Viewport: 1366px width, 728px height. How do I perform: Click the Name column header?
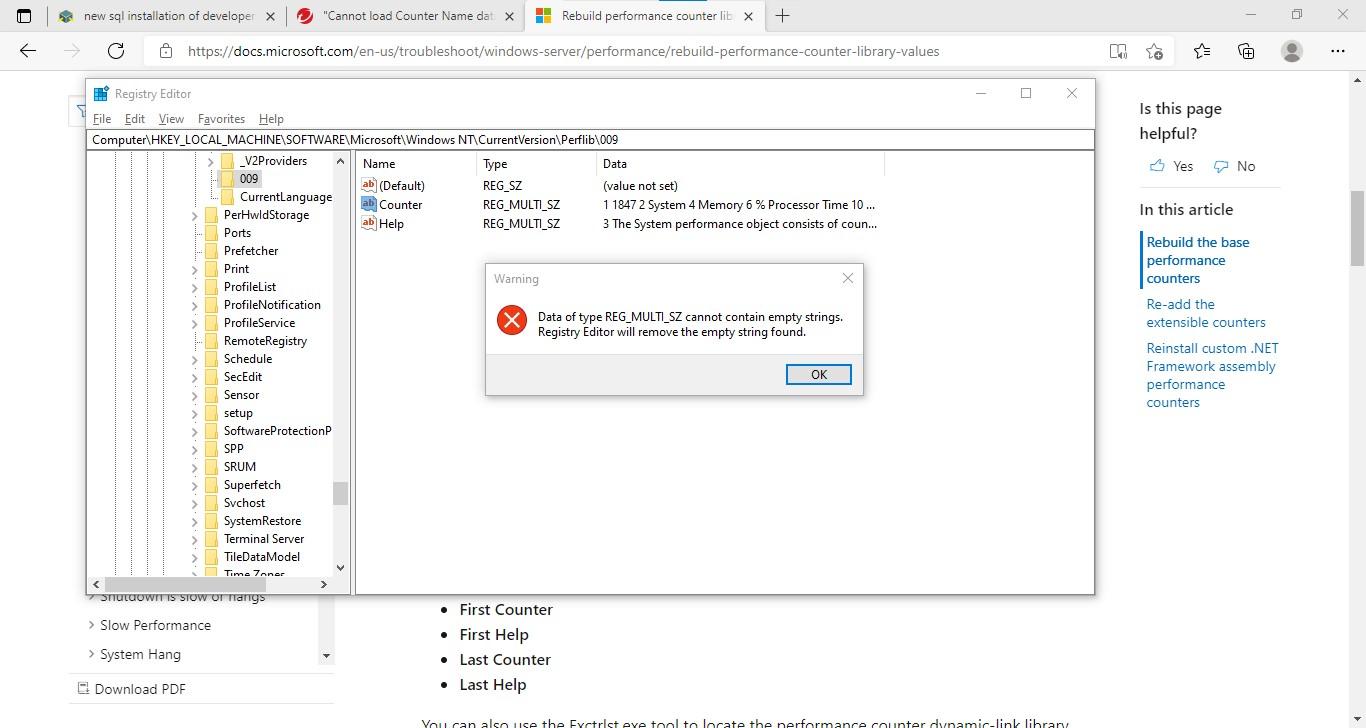(416, 164)
